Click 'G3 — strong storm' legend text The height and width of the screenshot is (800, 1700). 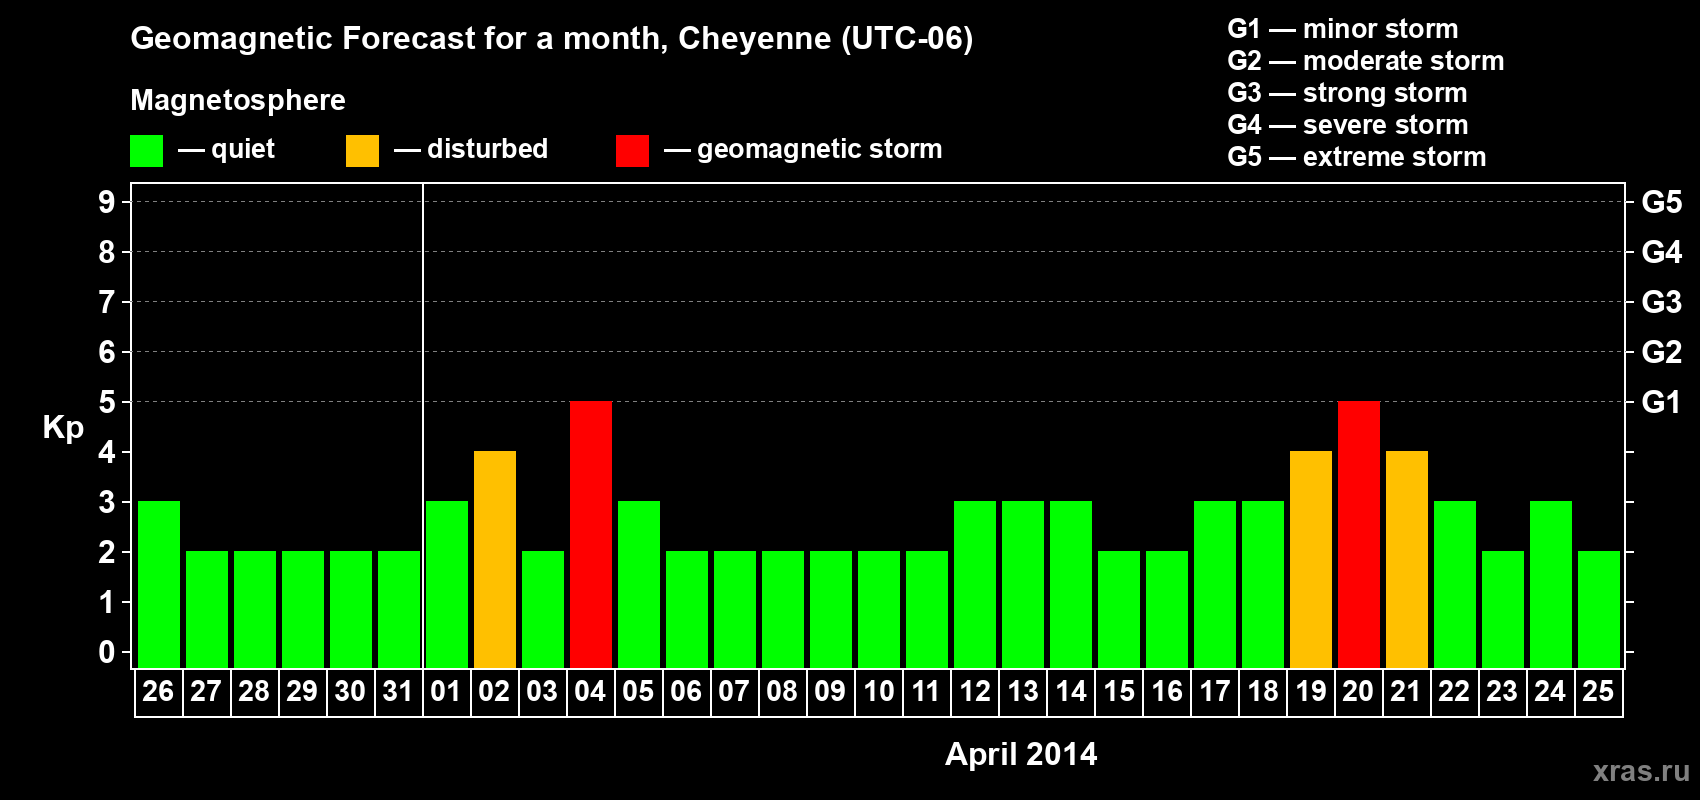coord(1347,93)
